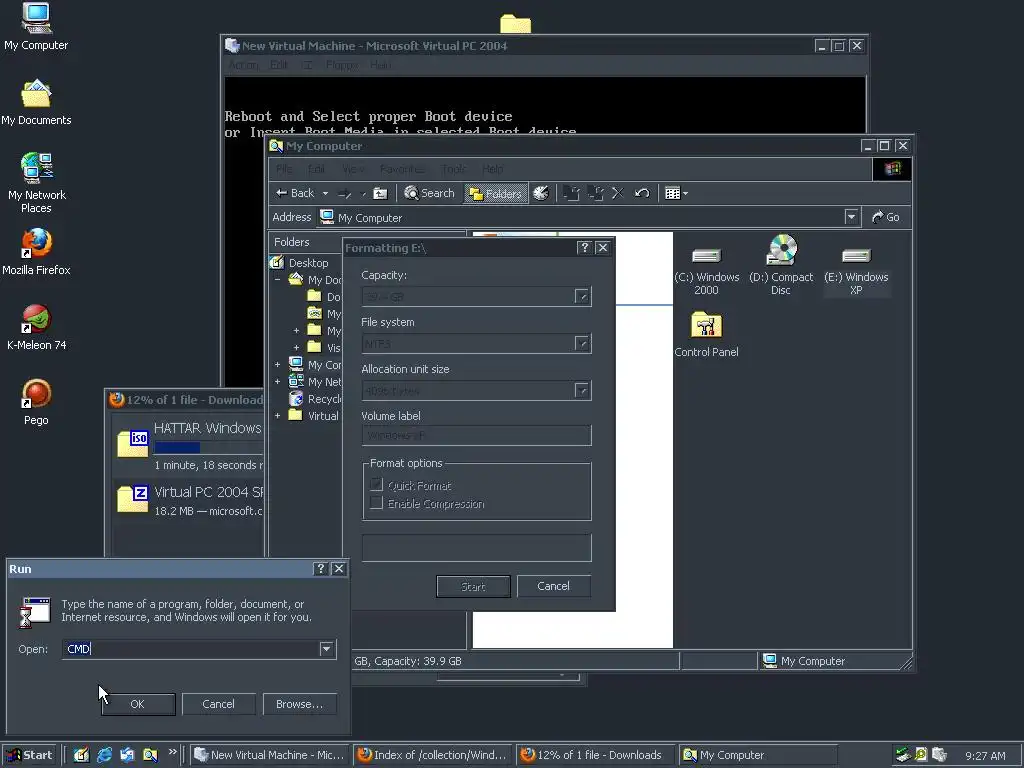Open the My Computer desktop icon
Screen dimensions: 1024x768
click(x=36, y=27)
